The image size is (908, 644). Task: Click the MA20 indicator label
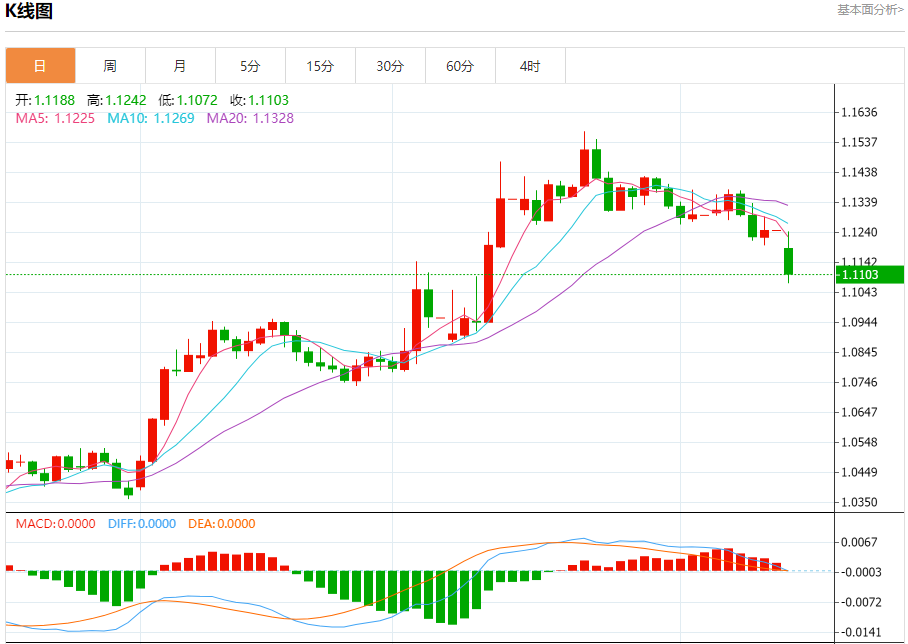click(x=250, y=118)
